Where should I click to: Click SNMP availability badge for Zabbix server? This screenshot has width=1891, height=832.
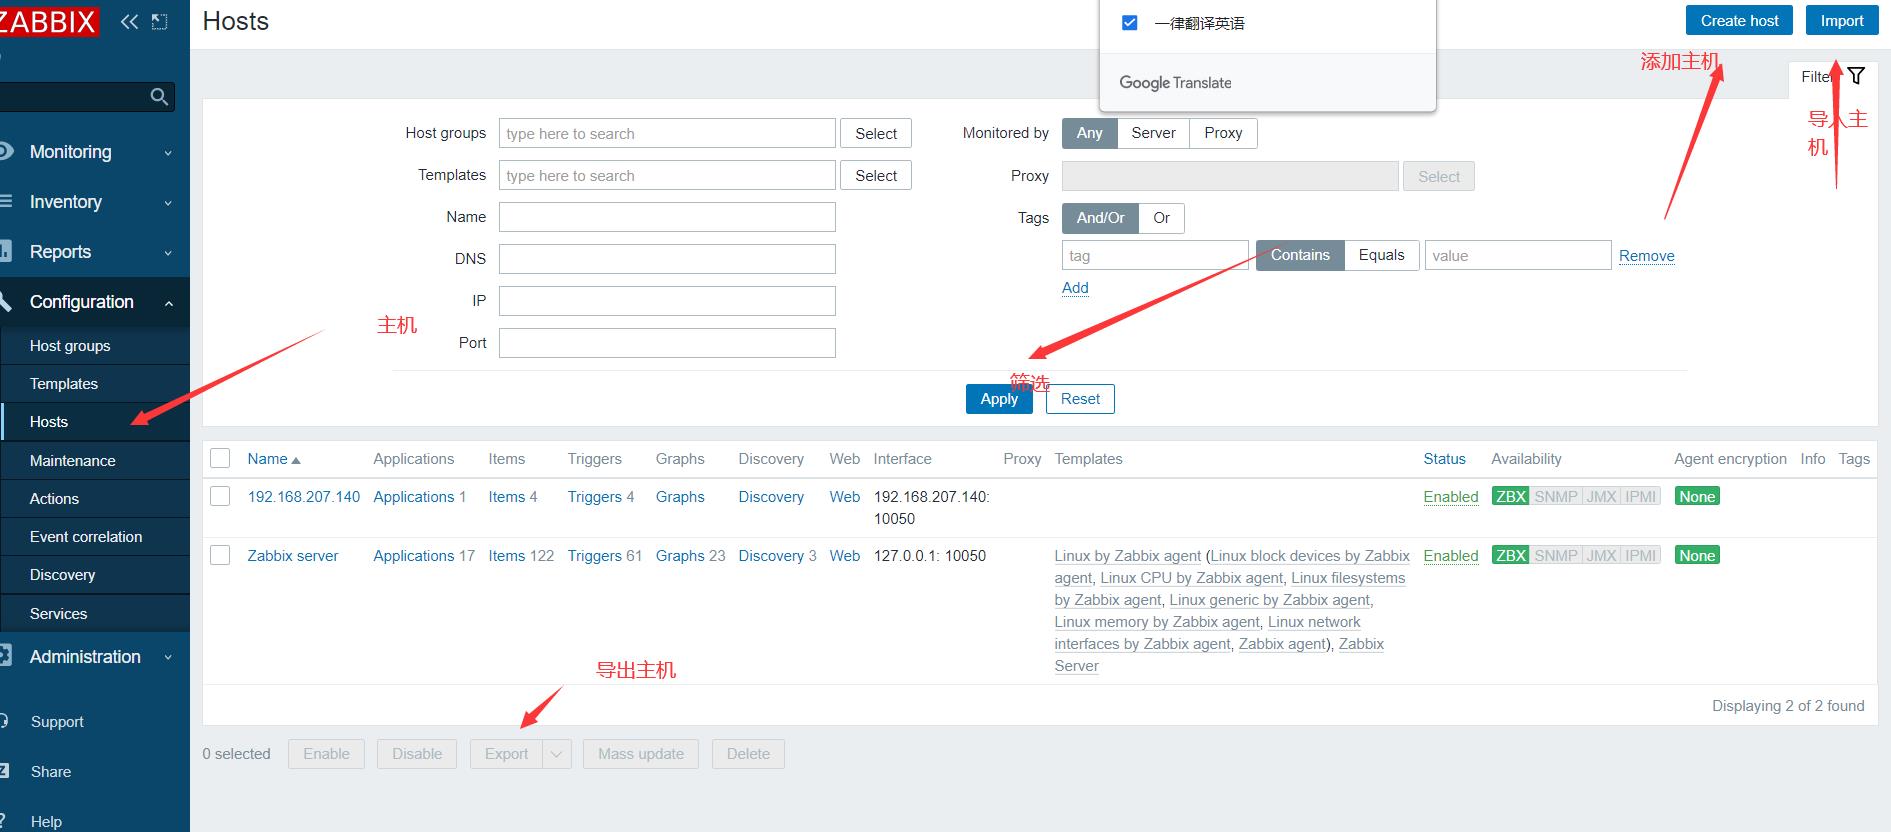click(1555, 555)
